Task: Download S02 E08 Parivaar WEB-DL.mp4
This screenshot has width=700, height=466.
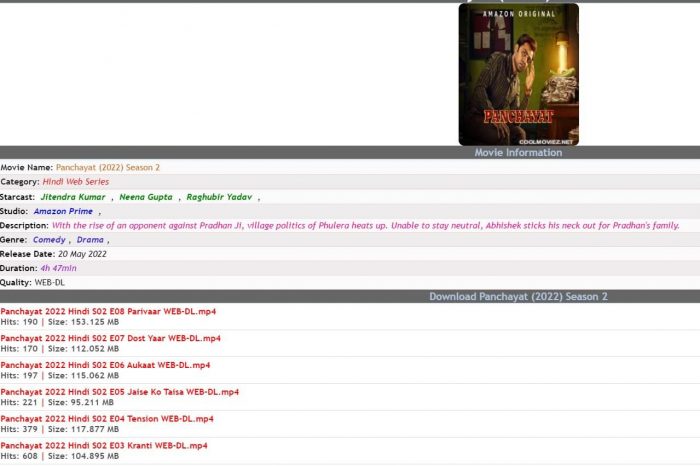Action: (x=108, y=312)
